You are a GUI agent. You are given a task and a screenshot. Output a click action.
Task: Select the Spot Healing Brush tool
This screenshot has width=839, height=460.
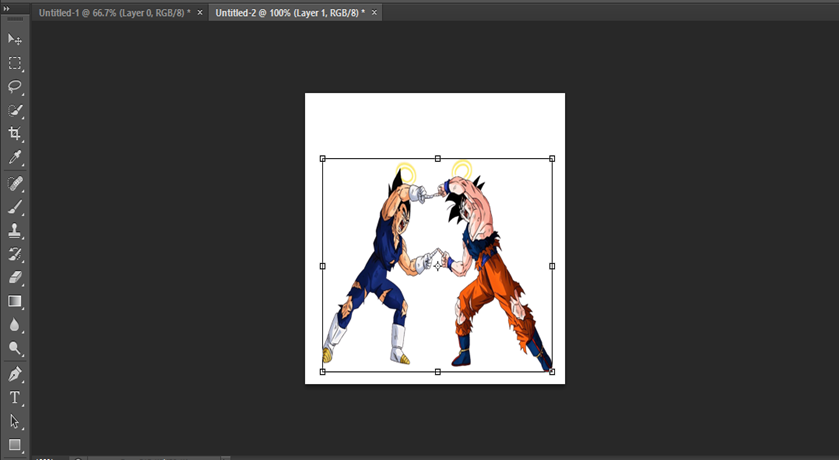[x=14, y=183]
